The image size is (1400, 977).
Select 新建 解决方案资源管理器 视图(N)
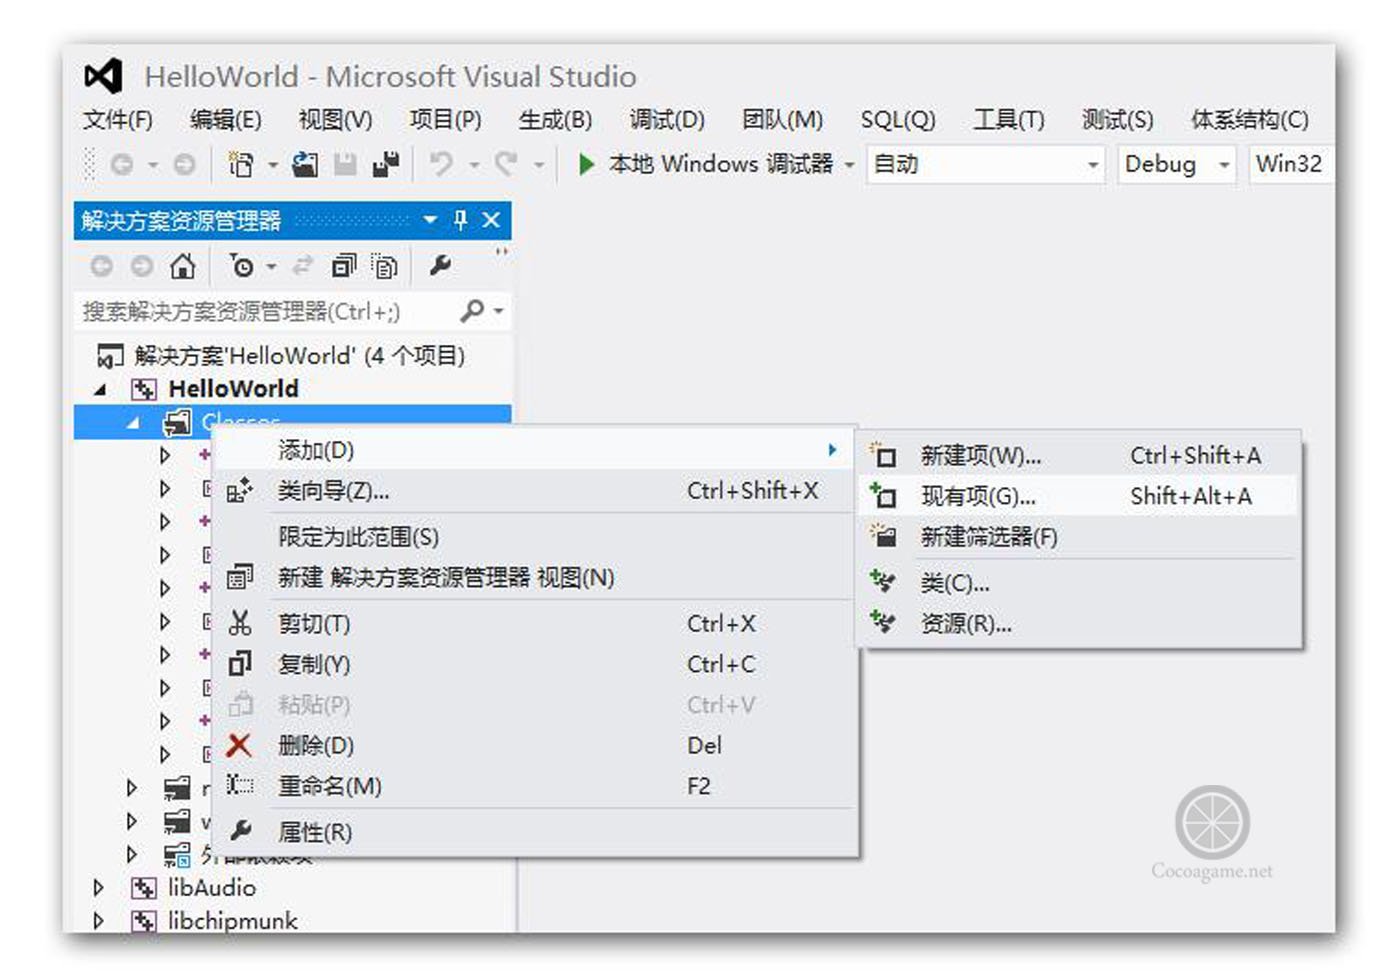pos(535,577)
